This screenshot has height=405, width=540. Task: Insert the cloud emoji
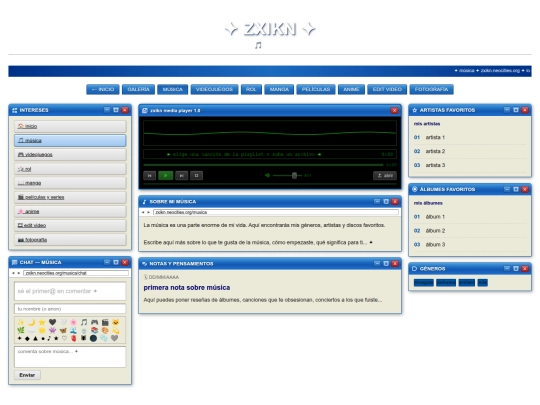pyautogui.click(x=31, y=330)
